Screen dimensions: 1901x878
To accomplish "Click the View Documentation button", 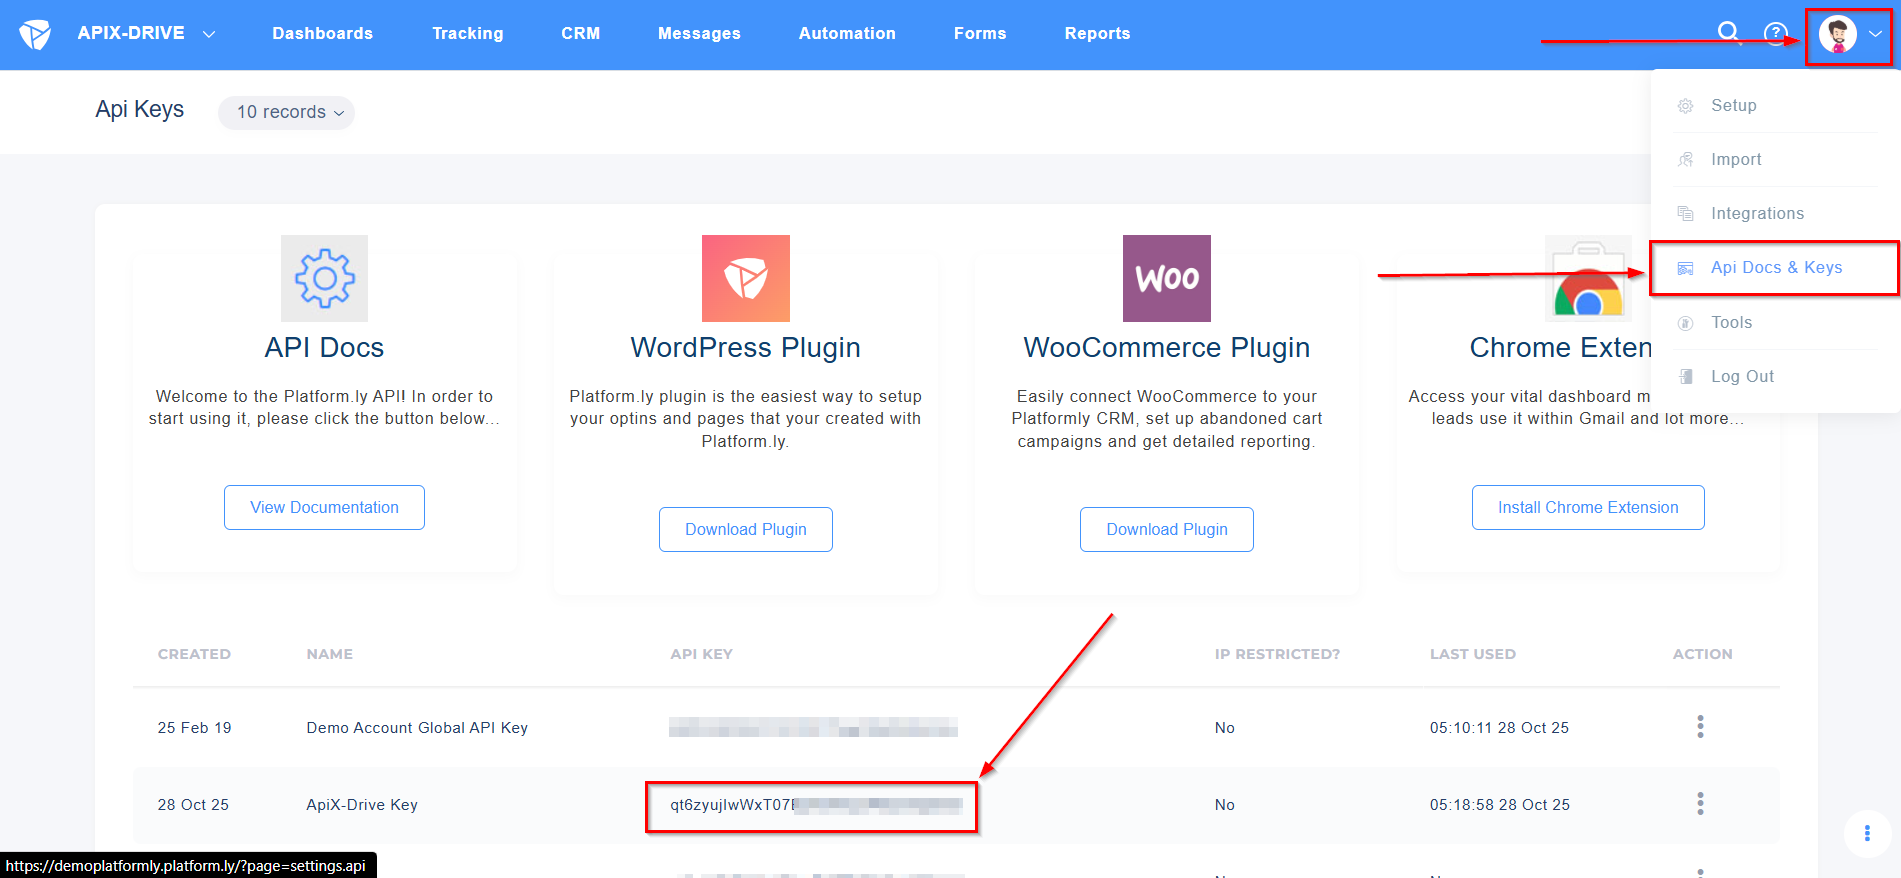I will click(324, 507).
